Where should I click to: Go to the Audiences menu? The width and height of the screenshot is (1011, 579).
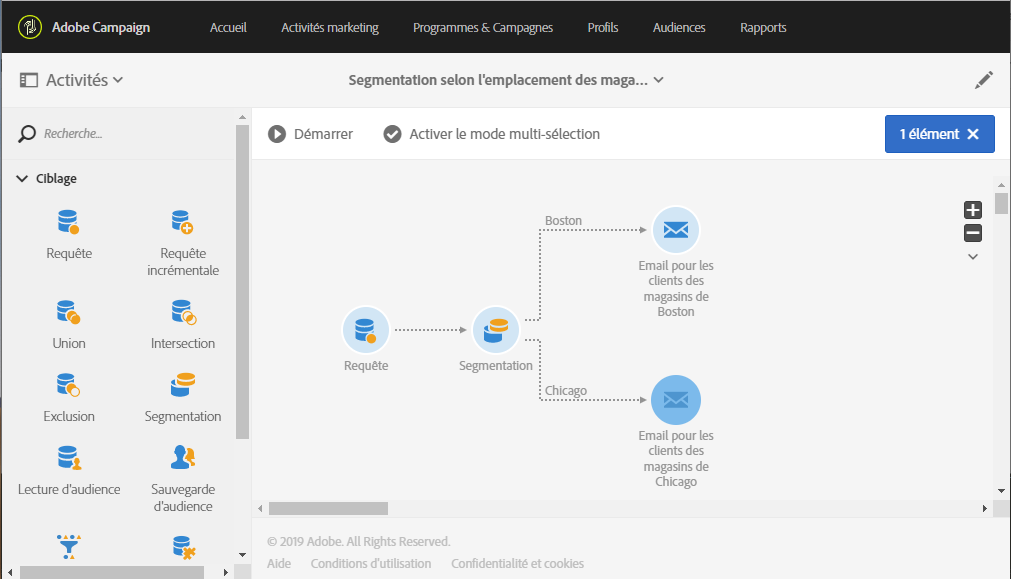coord(679,27)
